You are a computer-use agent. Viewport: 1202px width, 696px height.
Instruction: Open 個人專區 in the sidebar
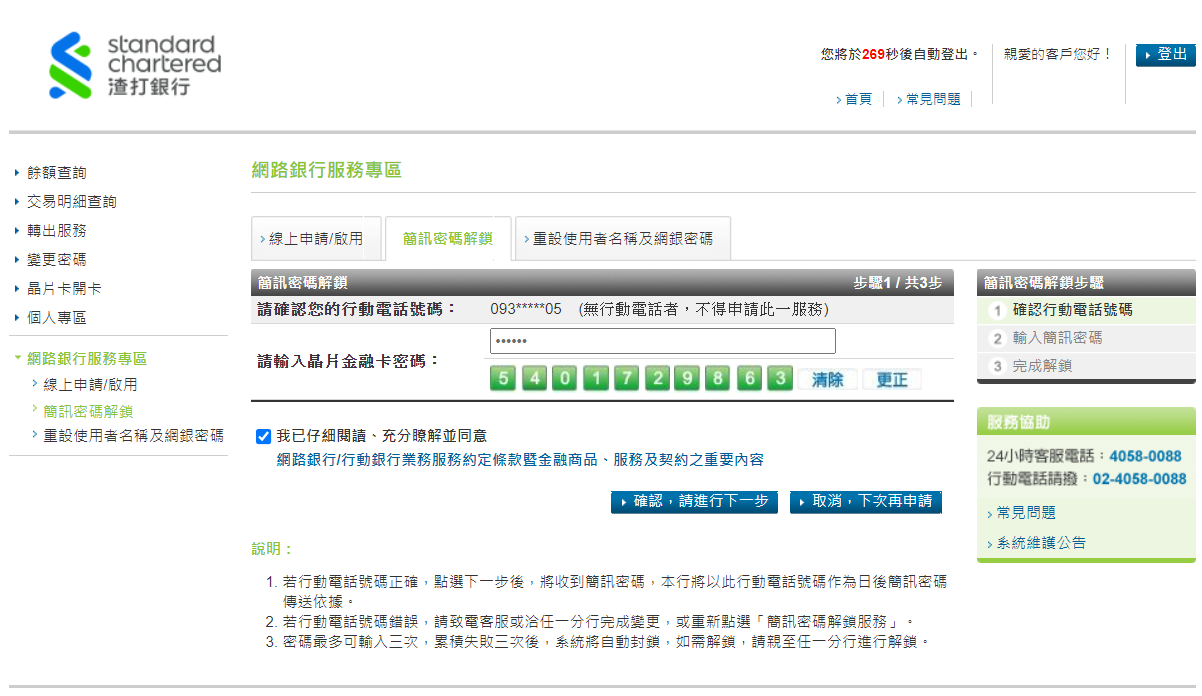pos(57,318)
